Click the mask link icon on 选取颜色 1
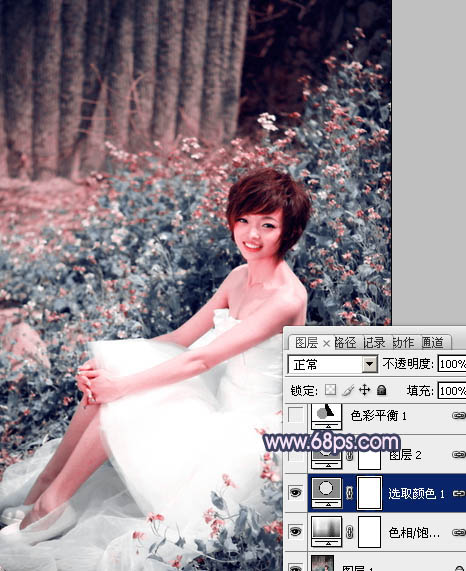This screenshot has height=571, width=466. tap(350, 493)
